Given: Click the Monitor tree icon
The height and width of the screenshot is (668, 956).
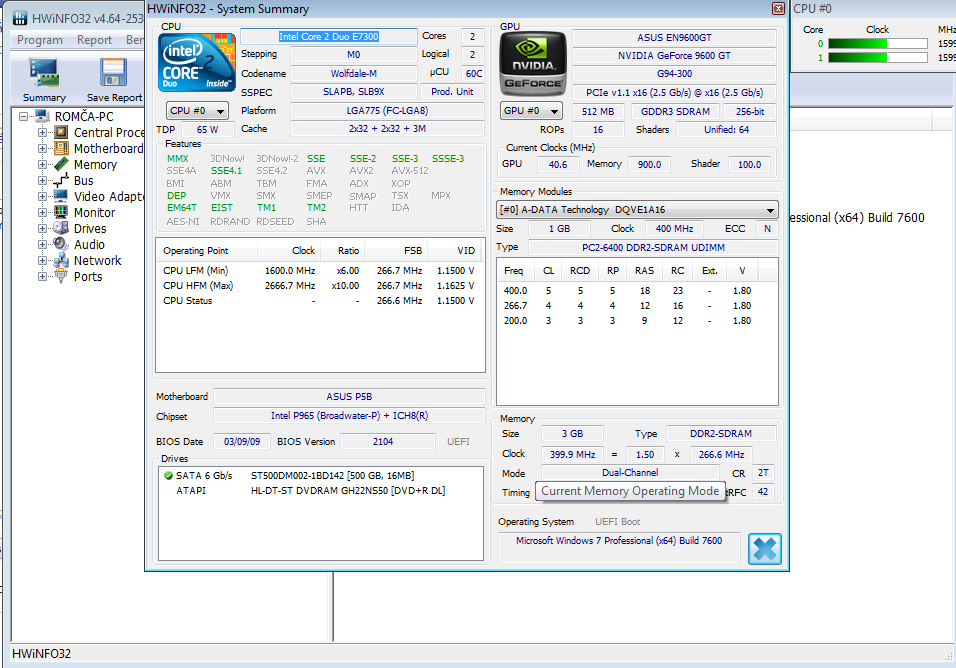Looking at the screenshot, I should (x=61, y=212).
